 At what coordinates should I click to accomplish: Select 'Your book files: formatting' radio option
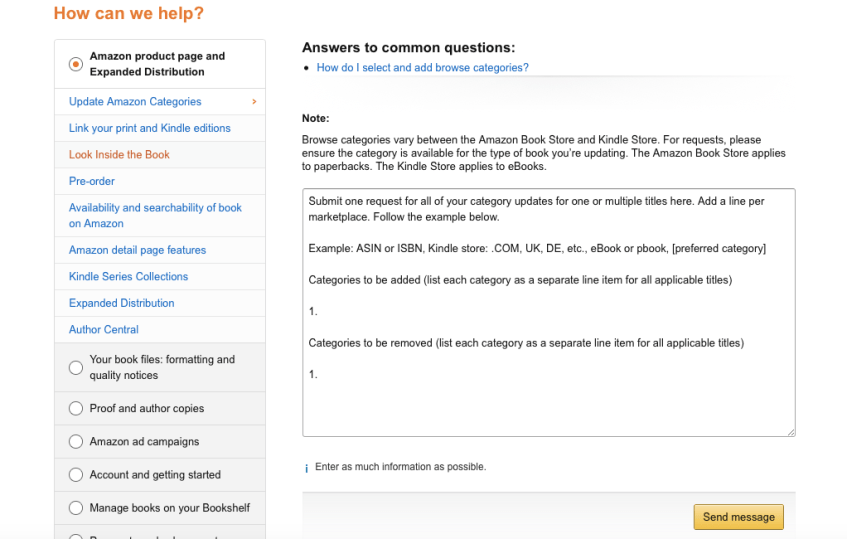76,368
